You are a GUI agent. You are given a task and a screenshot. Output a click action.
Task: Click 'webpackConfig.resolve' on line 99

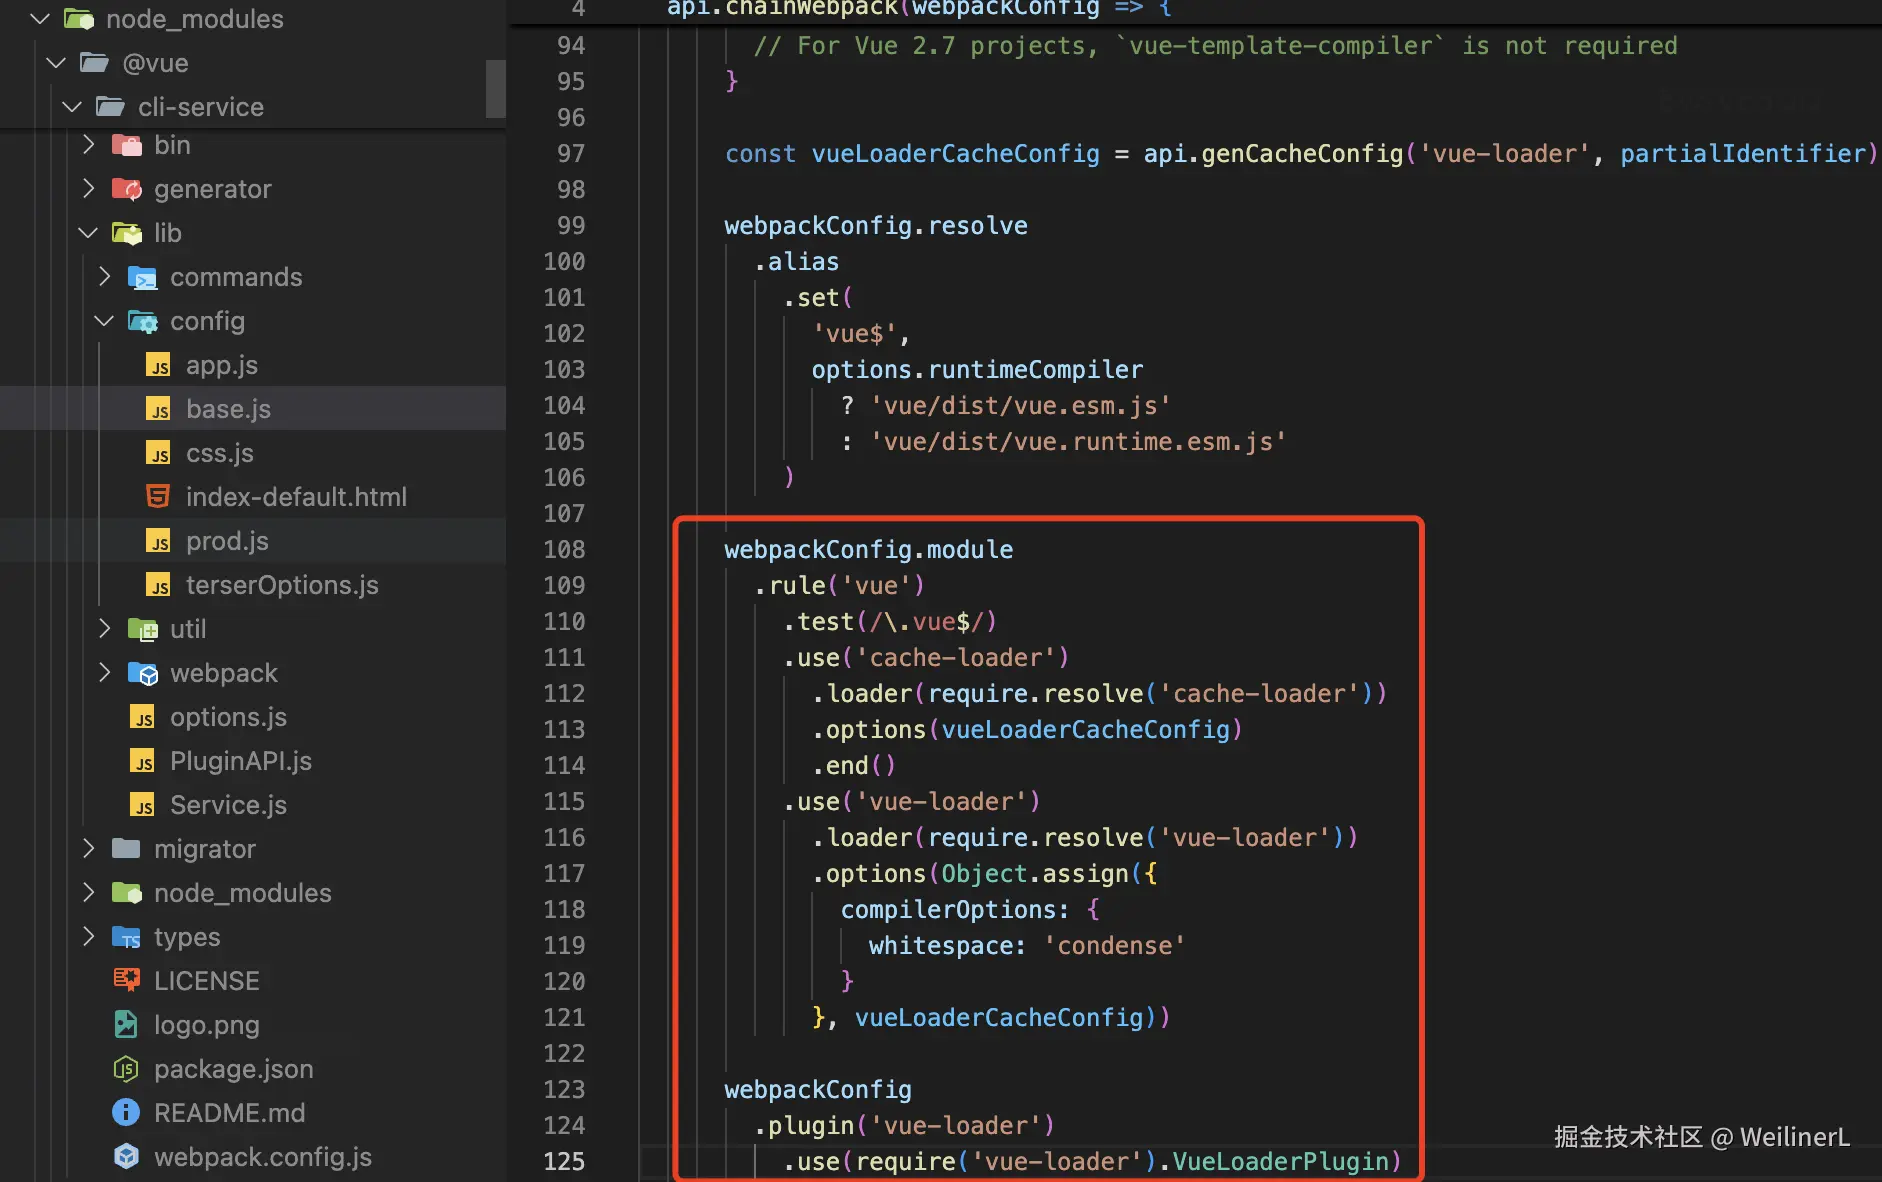pyautogui.click(x=876, y=226)
